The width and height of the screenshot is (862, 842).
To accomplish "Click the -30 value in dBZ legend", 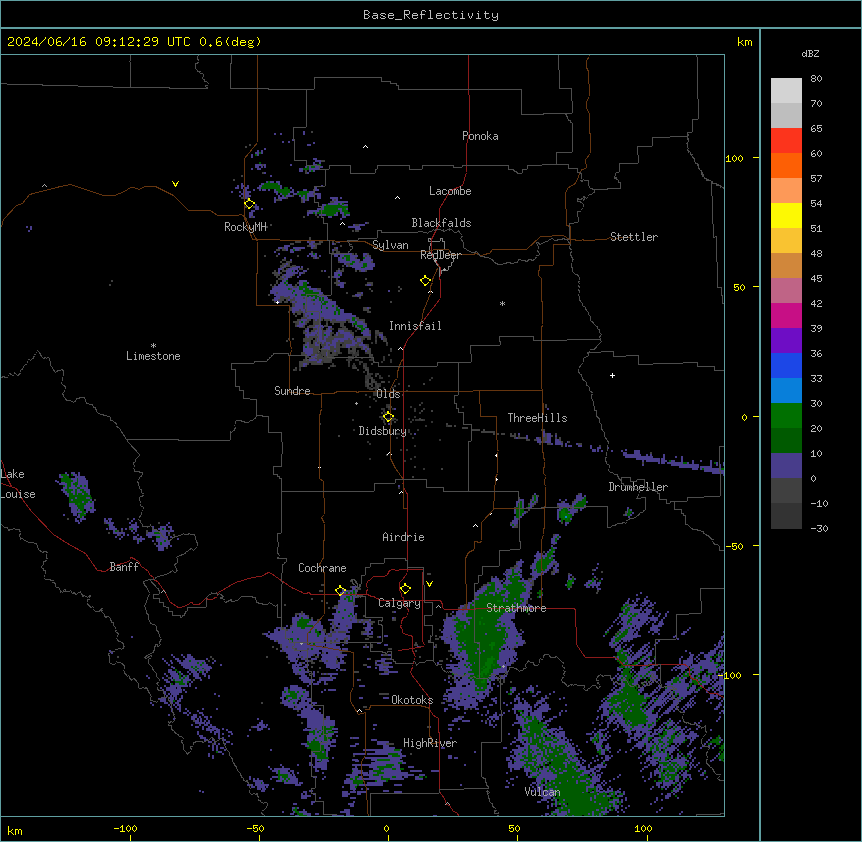I will point(819,528).
